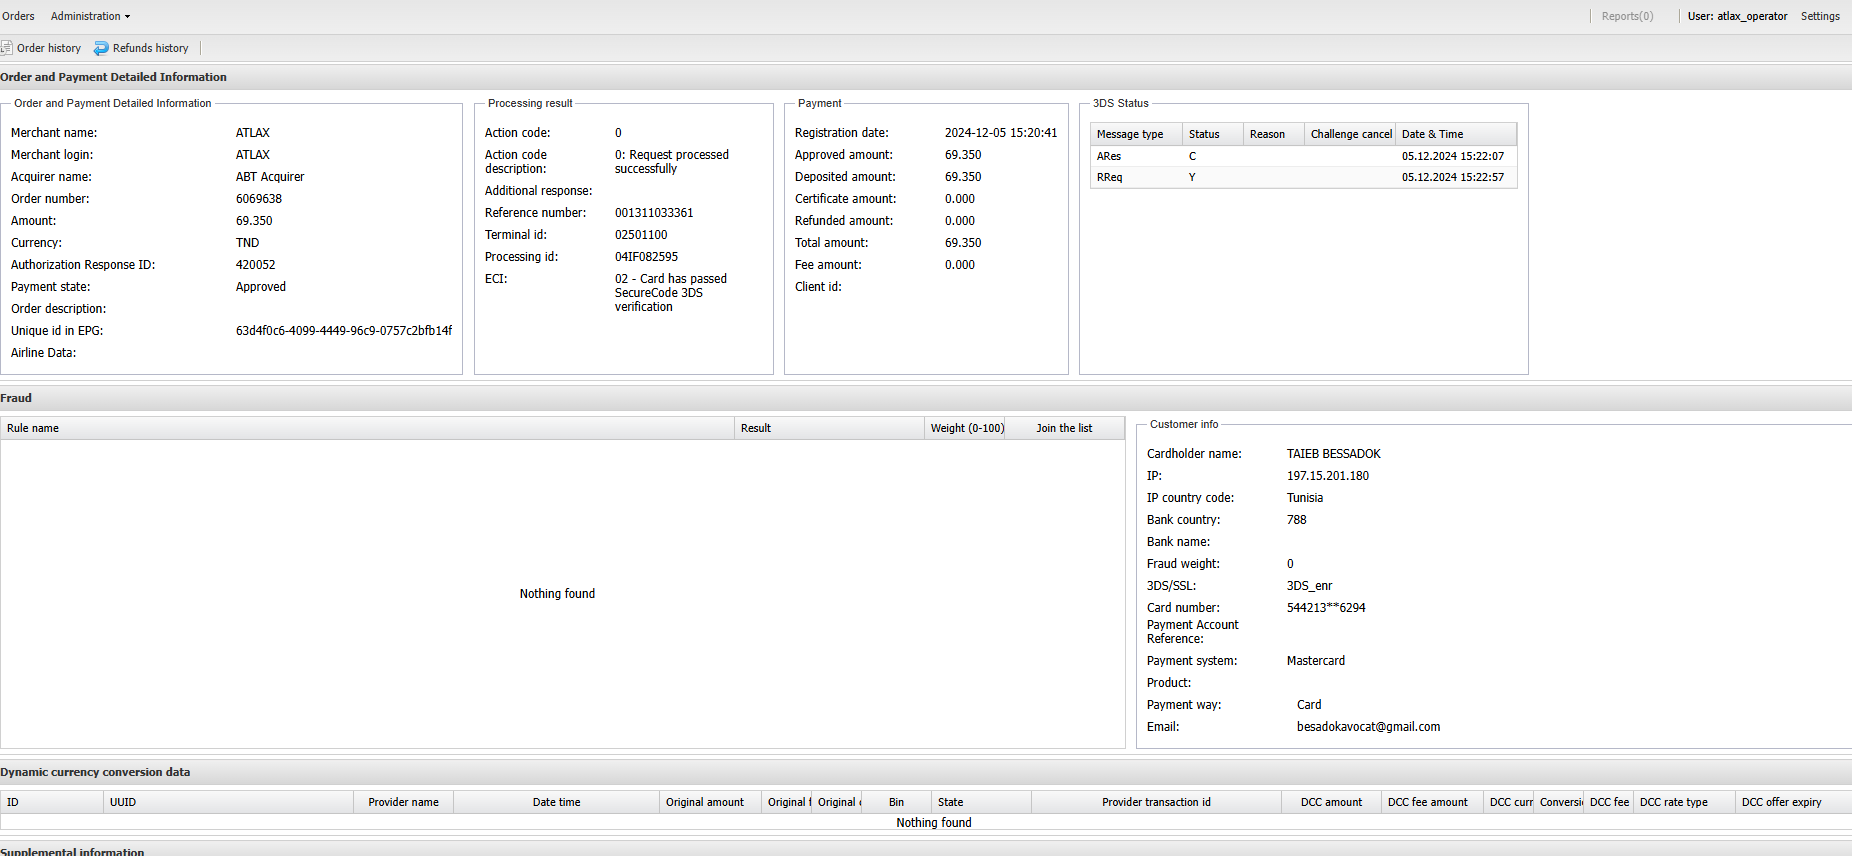
Task: Sort fraud rules by Result column
Action: (x=755, y=428)
